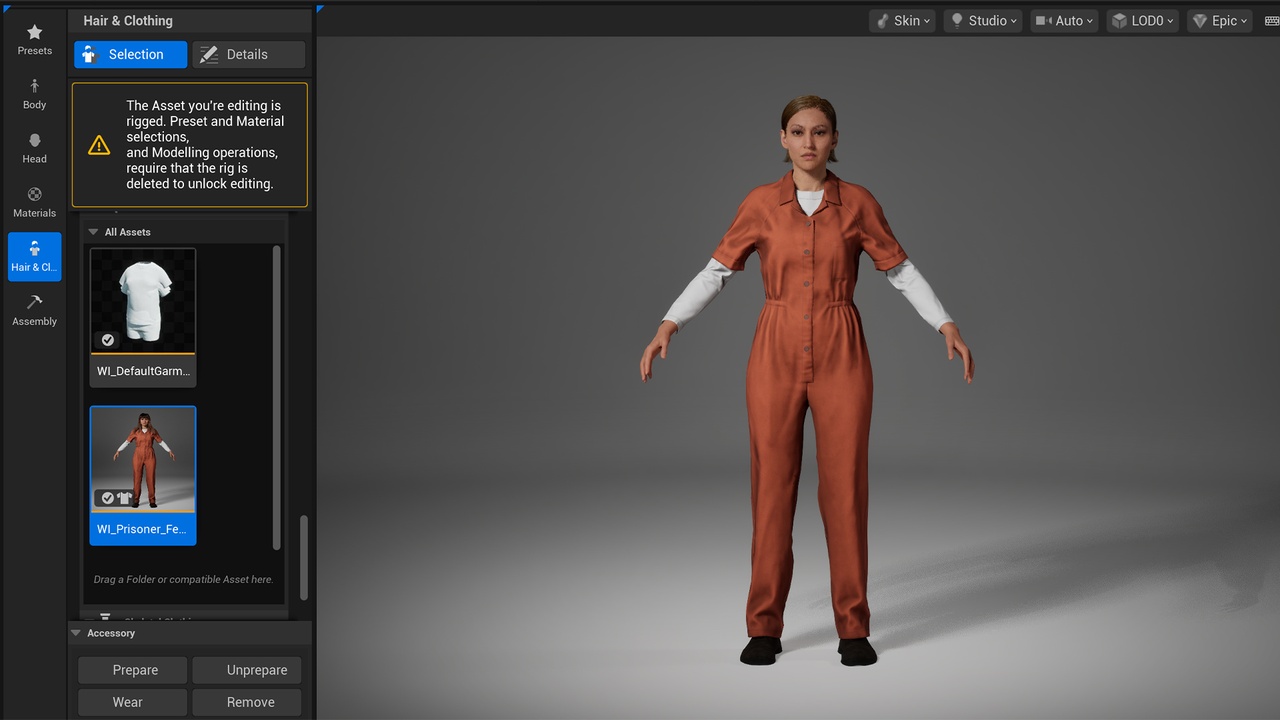Select the Hair & Clothing sidebar section
Viewport: 1280px width, 720px height.
point(34,257)
